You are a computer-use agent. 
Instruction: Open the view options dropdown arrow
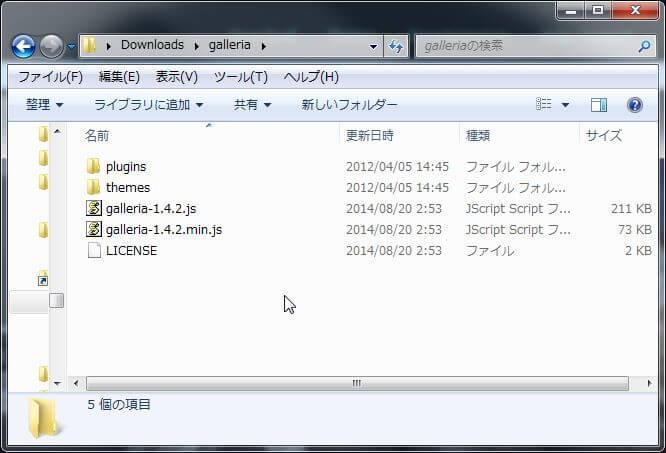coord(565,105)
